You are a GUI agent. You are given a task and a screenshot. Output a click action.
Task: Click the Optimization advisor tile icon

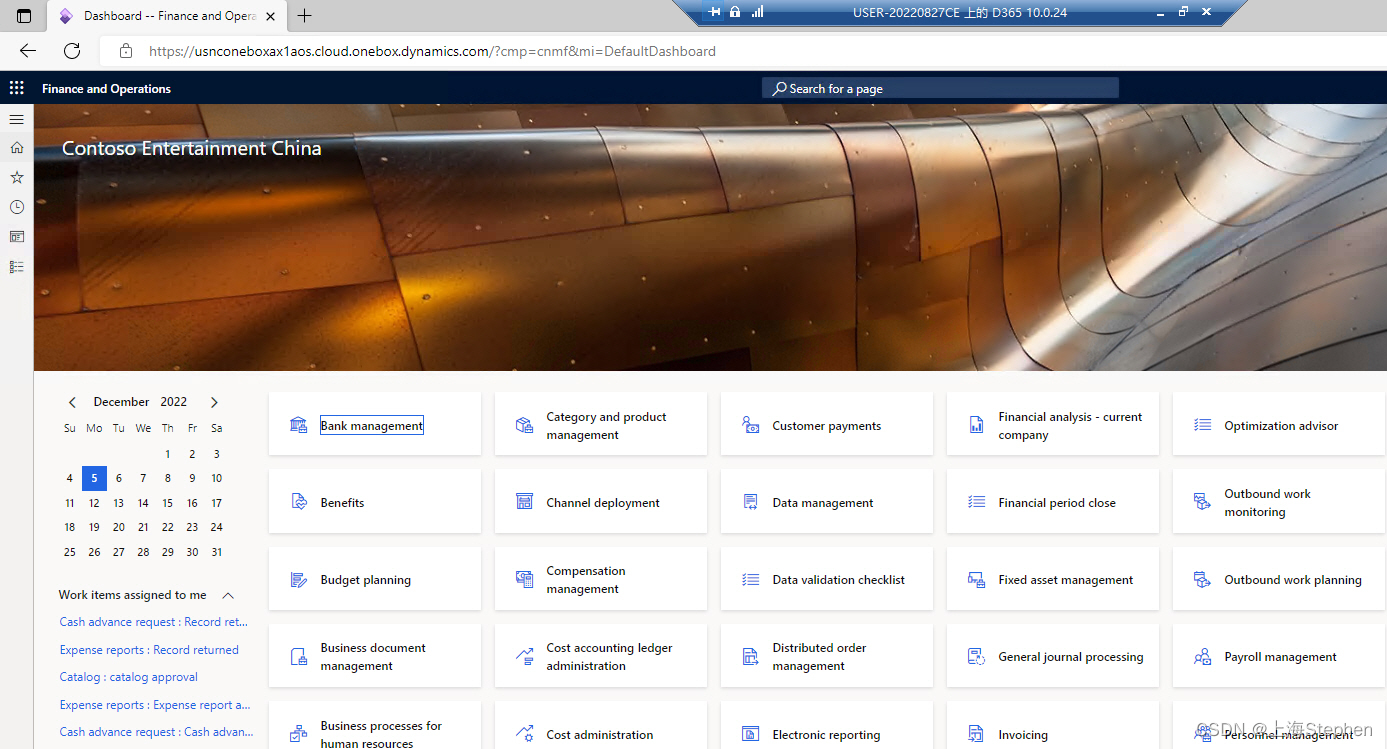click(1202, 425)
